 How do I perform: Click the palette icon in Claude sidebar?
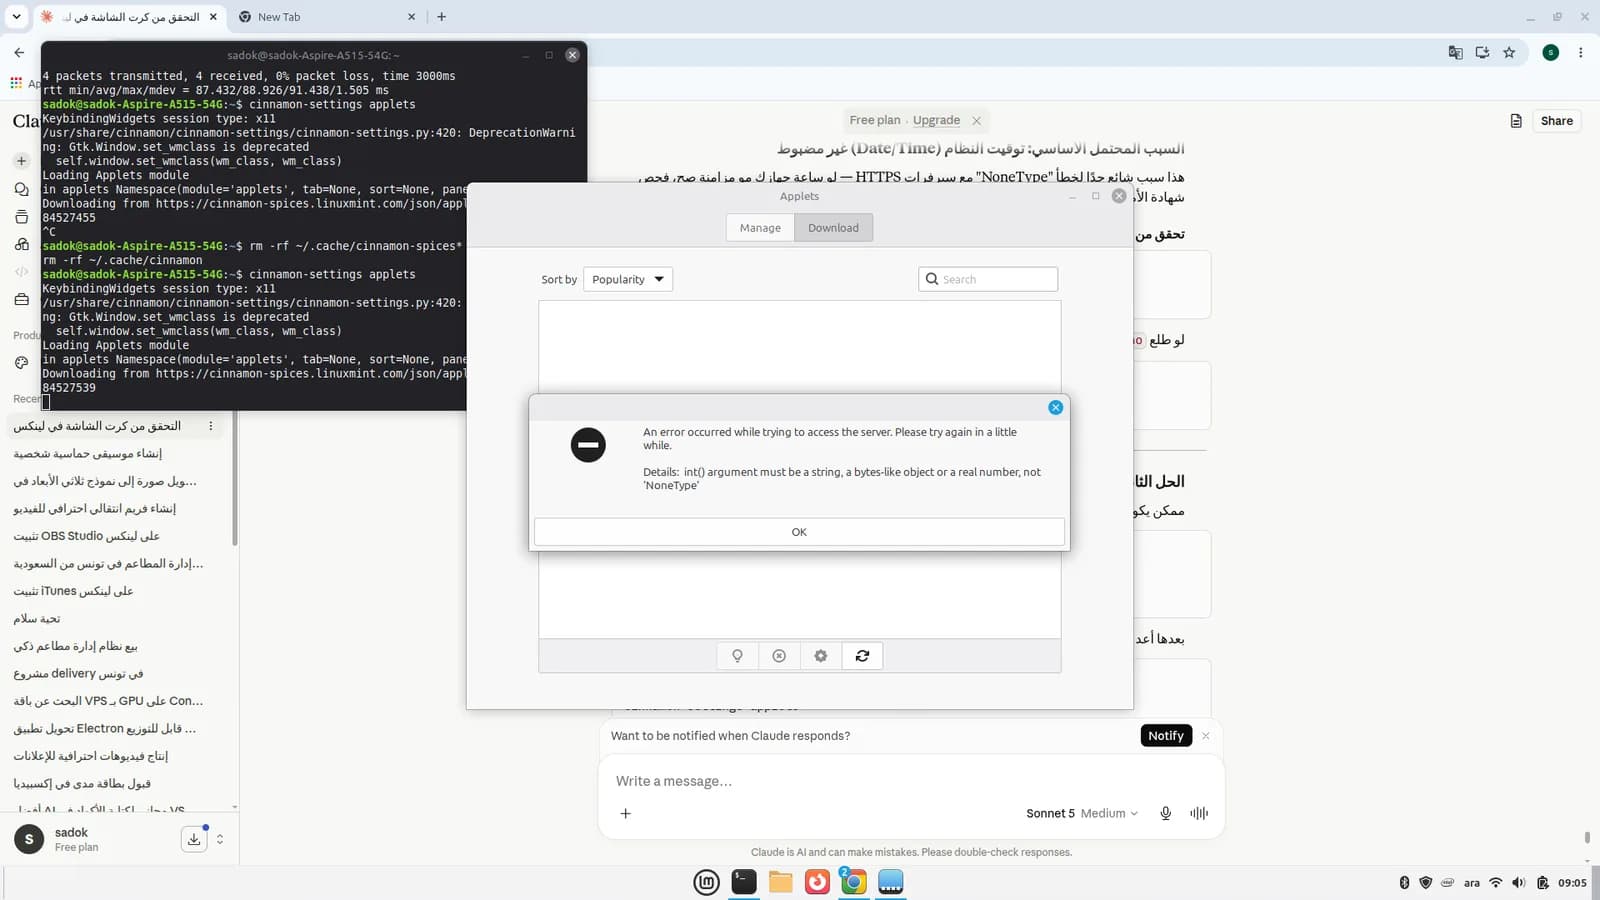[x=22, y=363]
